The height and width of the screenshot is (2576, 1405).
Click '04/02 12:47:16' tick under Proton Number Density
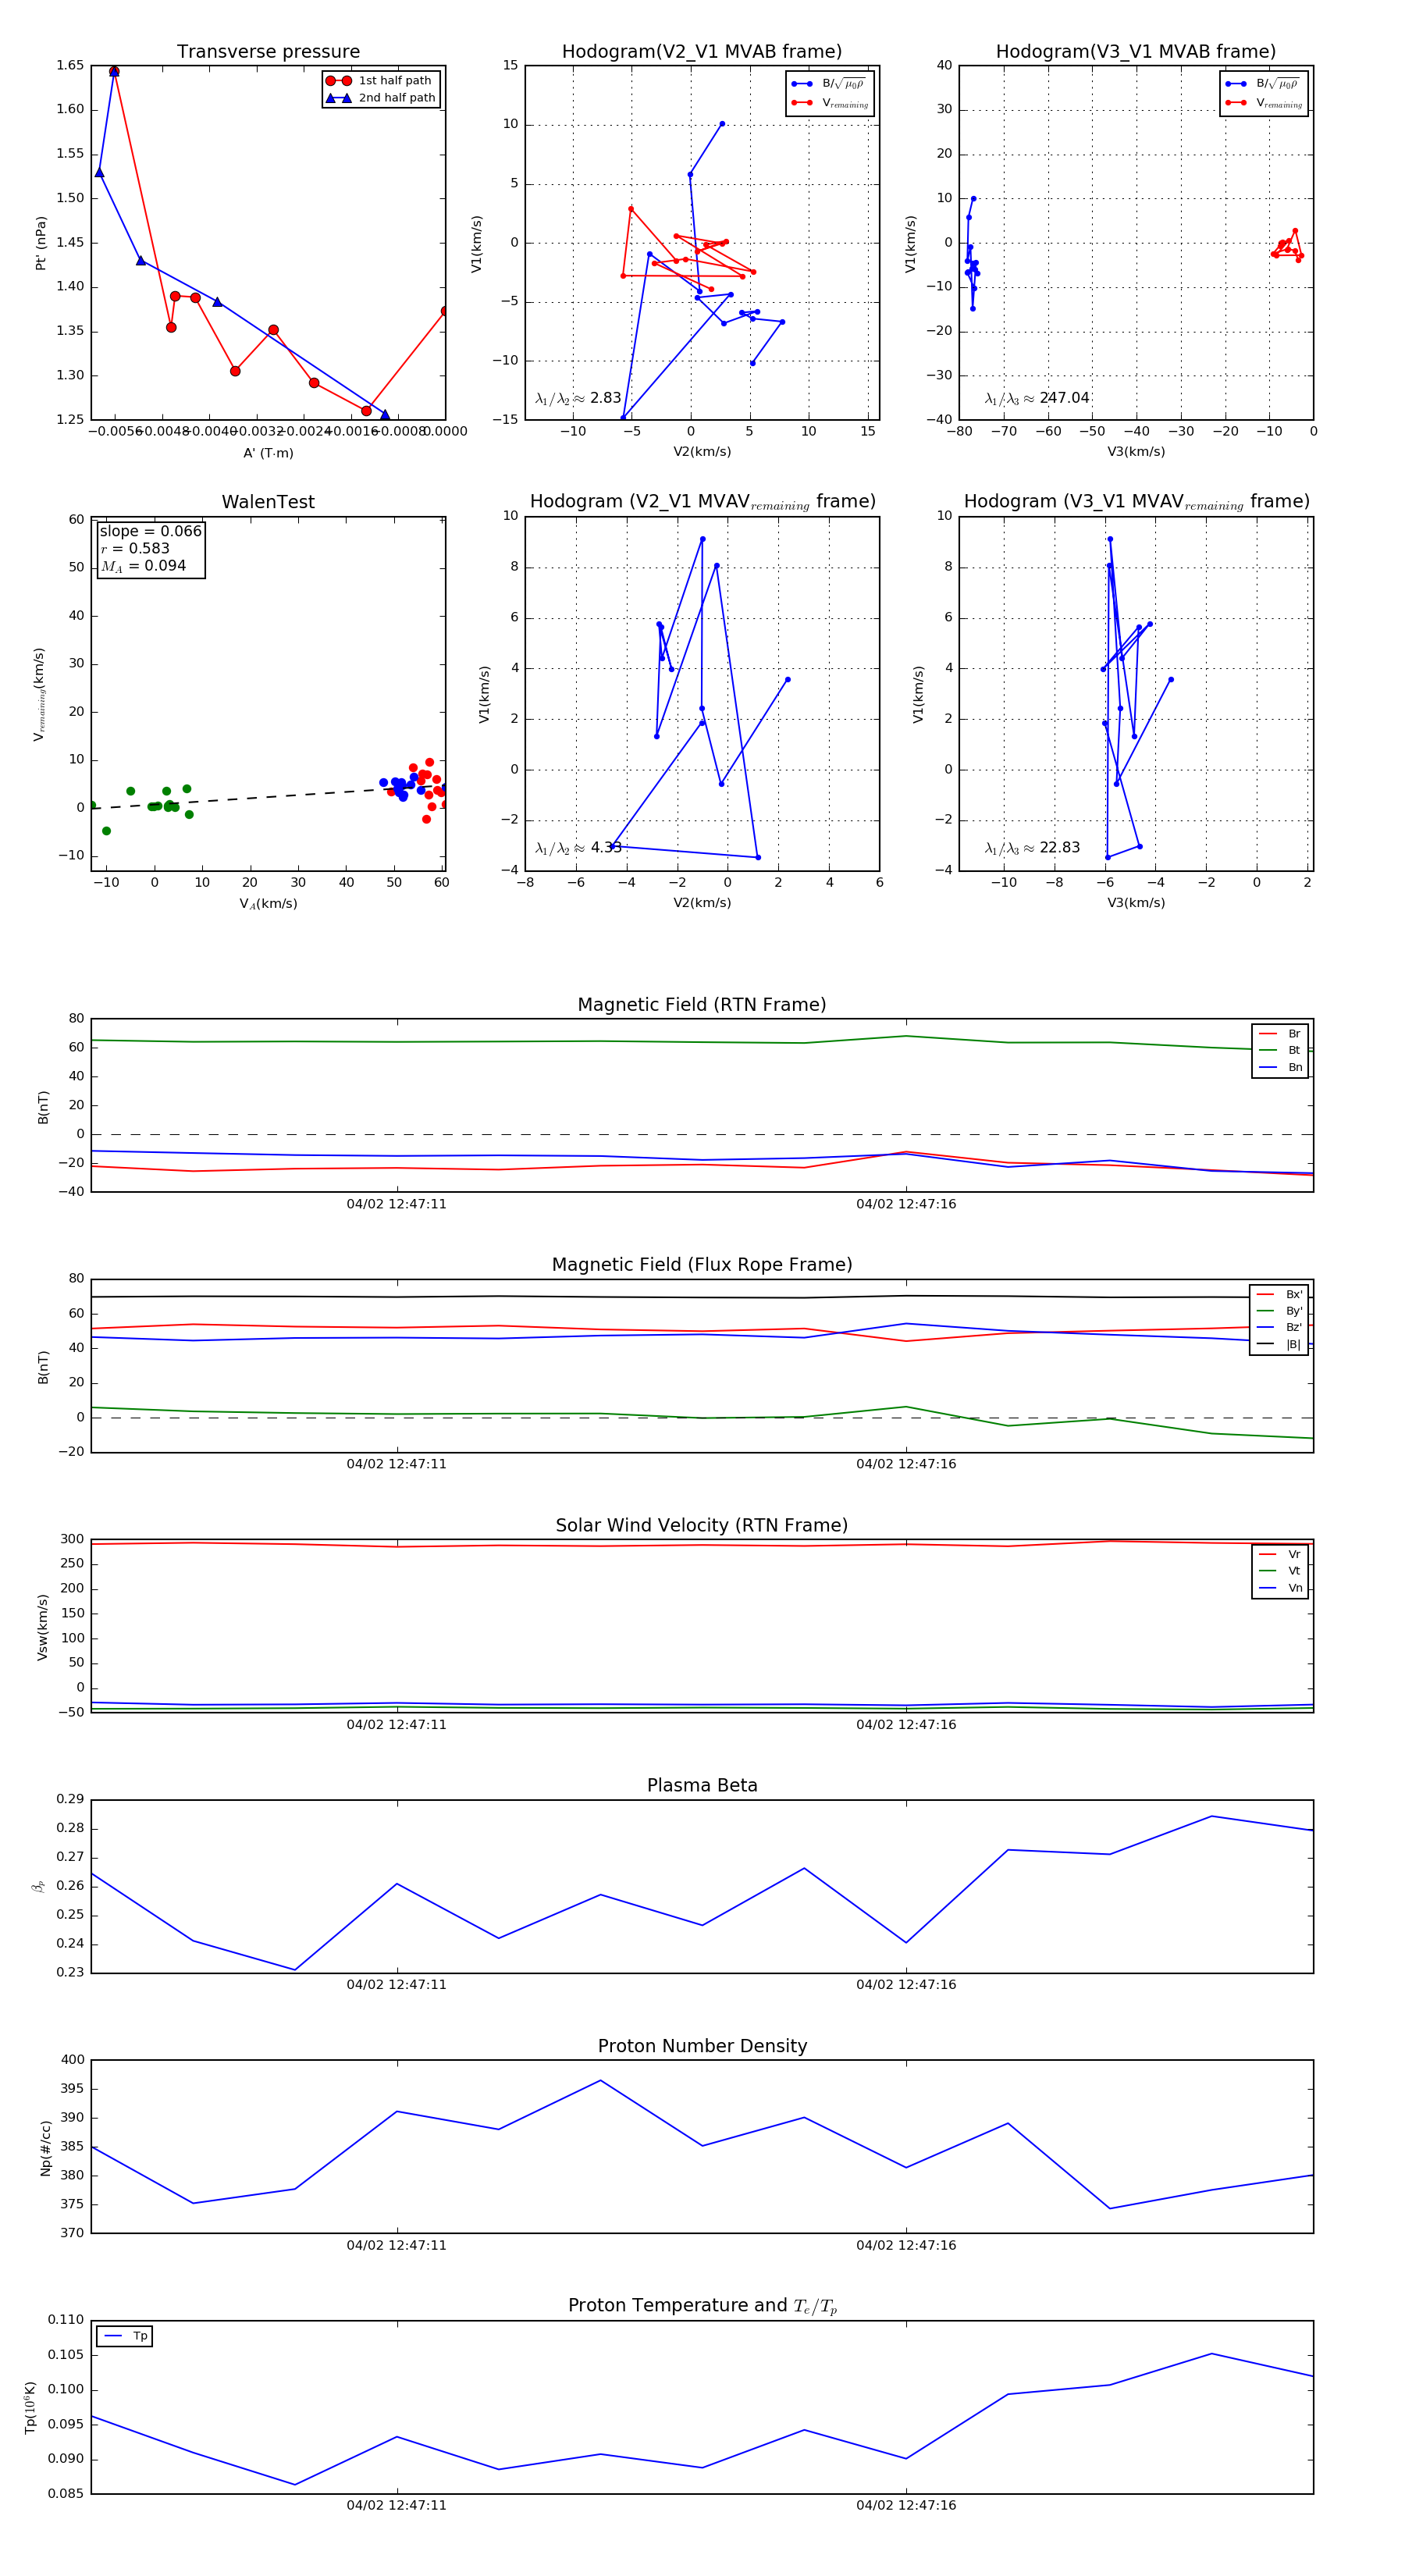(x=906, y=2245)
